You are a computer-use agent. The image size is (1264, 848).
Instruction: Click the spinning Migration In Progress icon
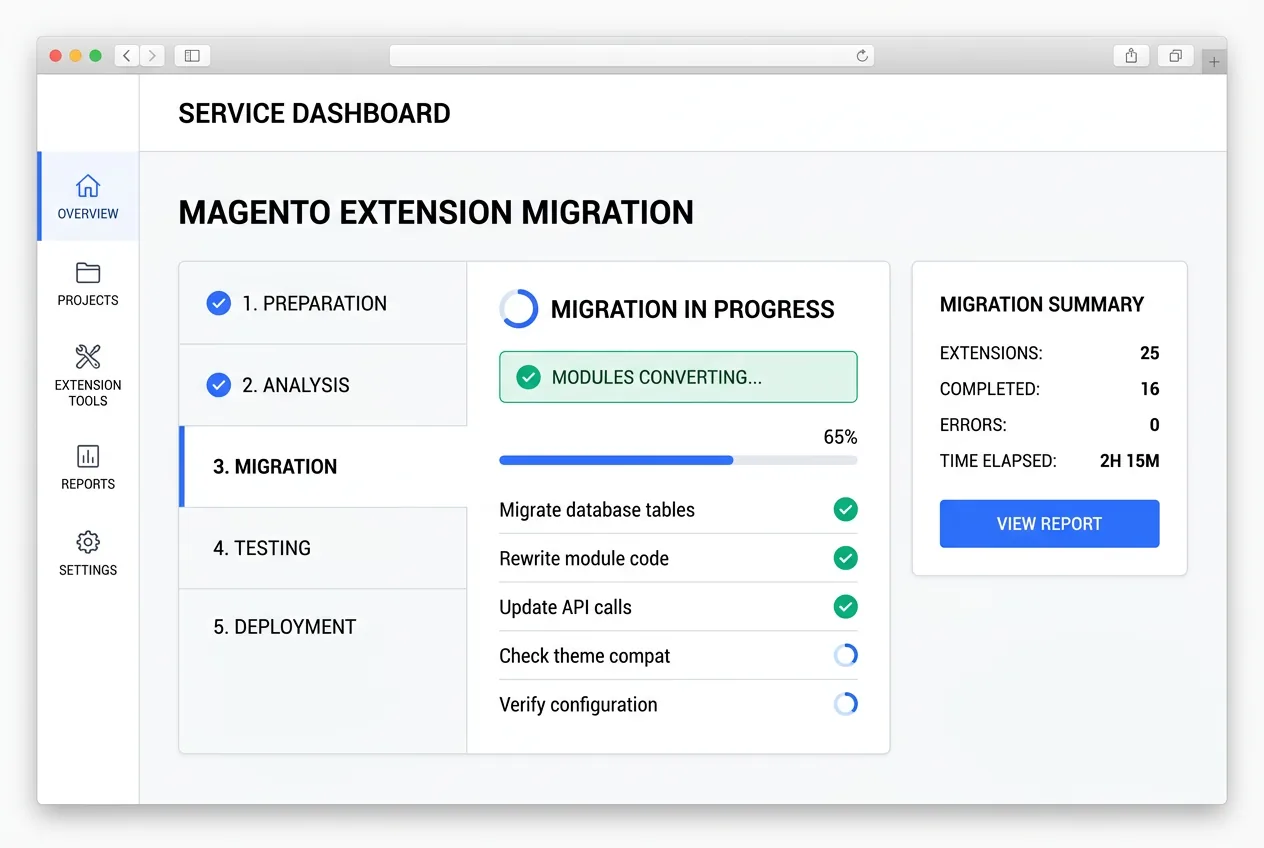coord(518,309)
